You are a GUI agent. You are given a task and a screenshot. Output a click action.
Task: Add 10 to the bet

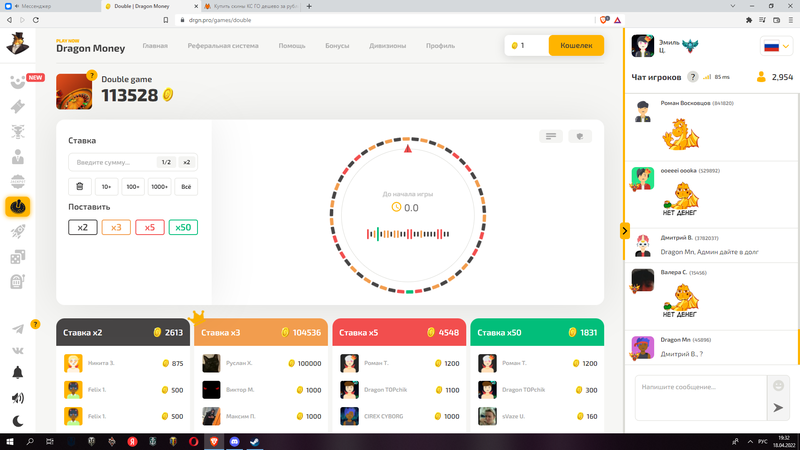(106, 187)
